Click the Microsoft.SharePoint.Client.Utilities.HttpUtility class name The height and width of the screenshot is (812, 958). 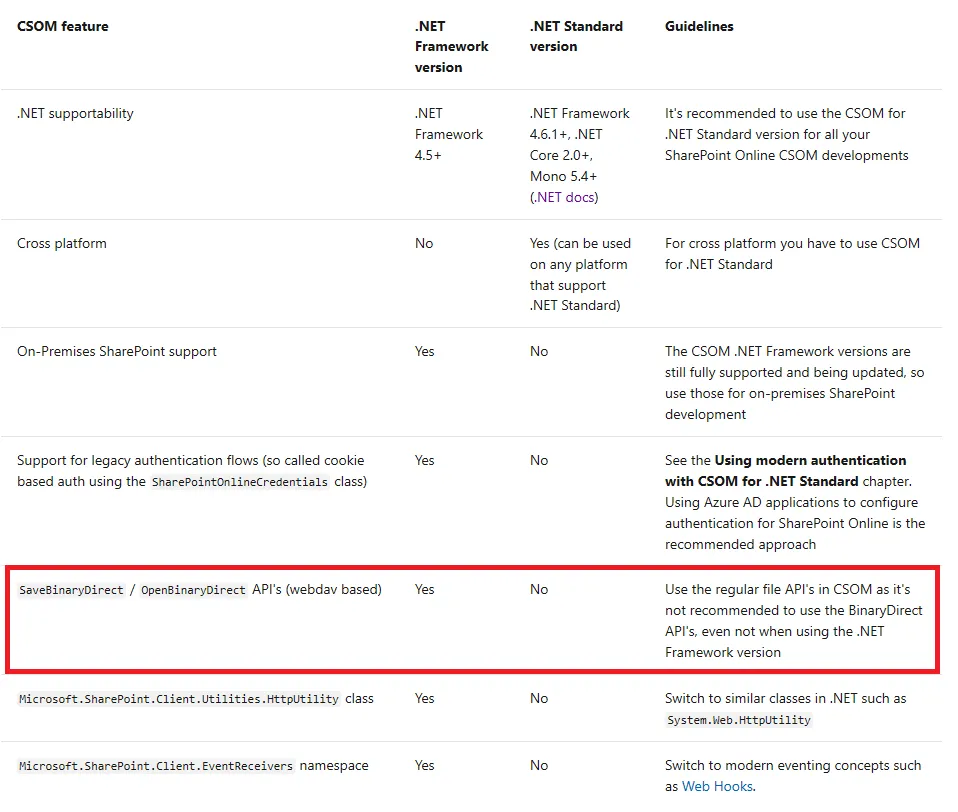pyautogui.click(x=179, y=699)
